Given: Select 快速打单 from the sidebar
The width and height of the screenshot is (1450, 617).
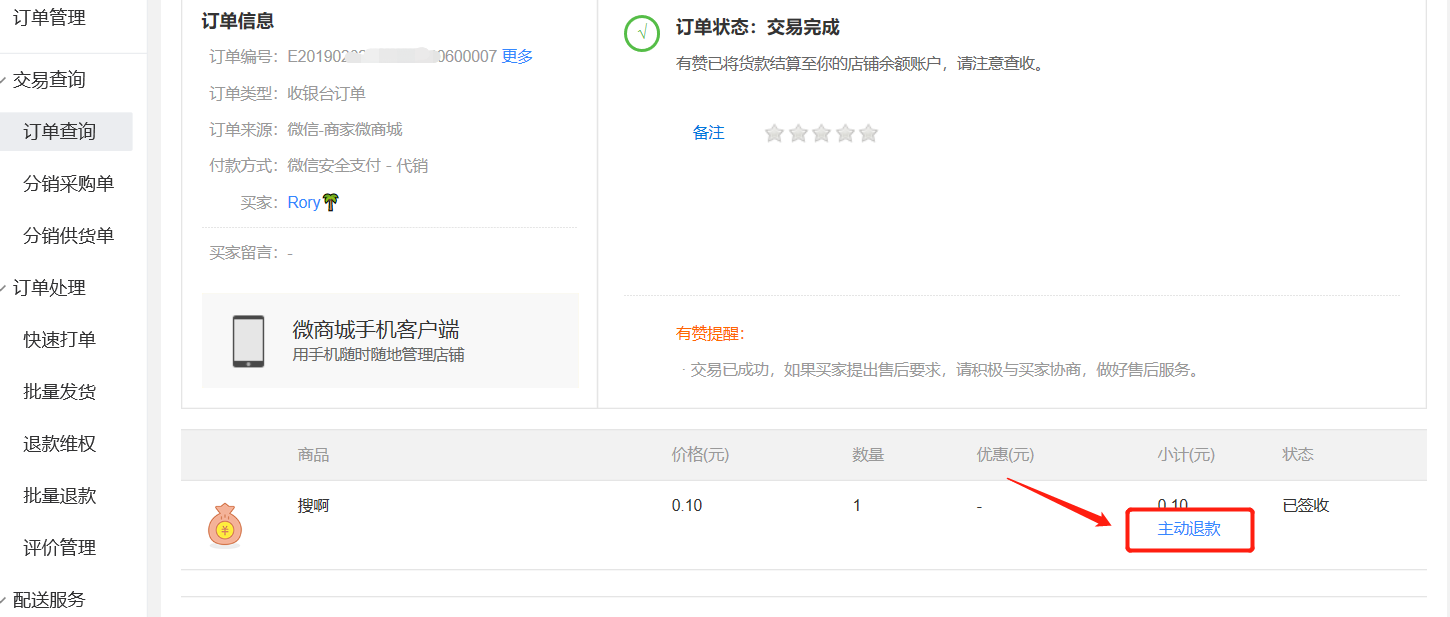Looking at the screenshot, I should pyautogui.click(x=60, y=340).
